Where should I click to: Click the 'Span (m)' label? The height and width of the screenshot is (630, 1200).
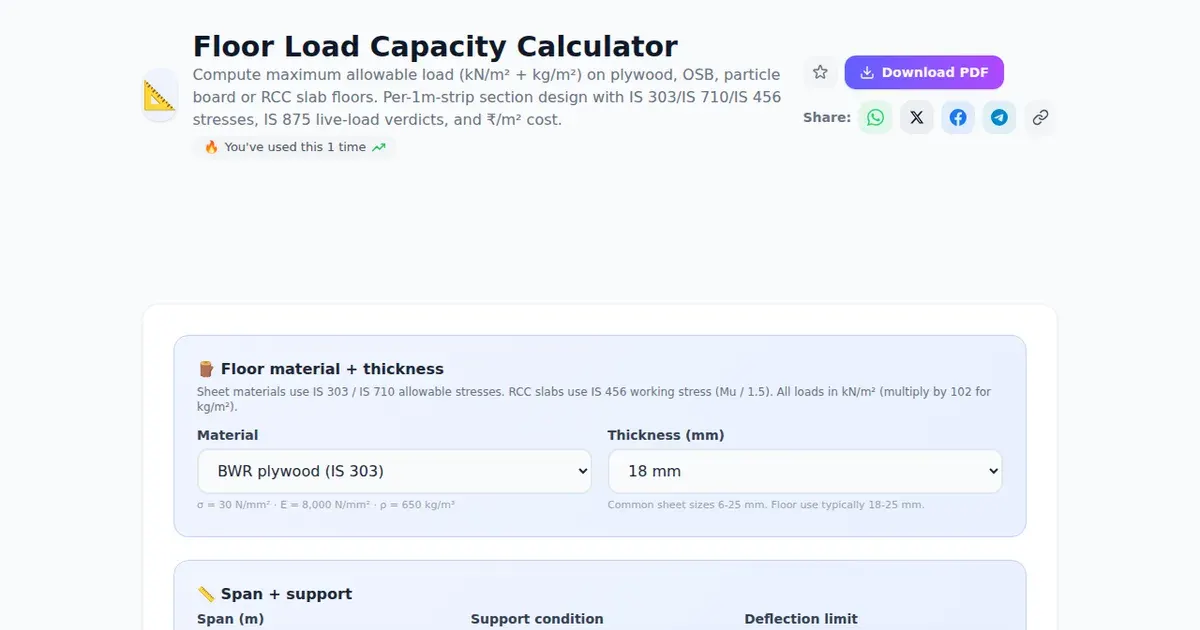pyautogui.click(x=231, y=619)
